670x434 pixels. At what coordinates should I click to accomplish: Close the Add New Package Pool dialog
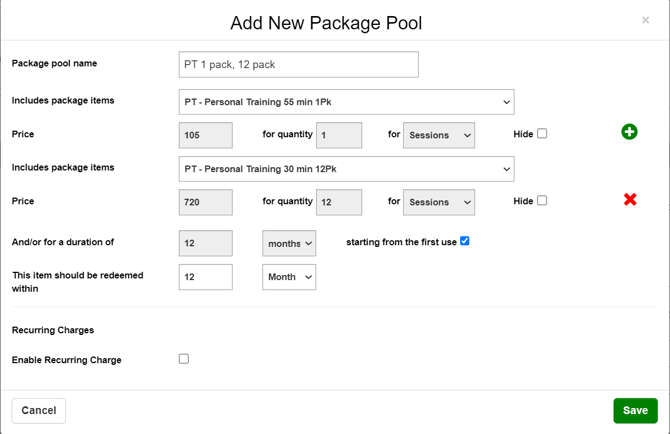[645, 20]
